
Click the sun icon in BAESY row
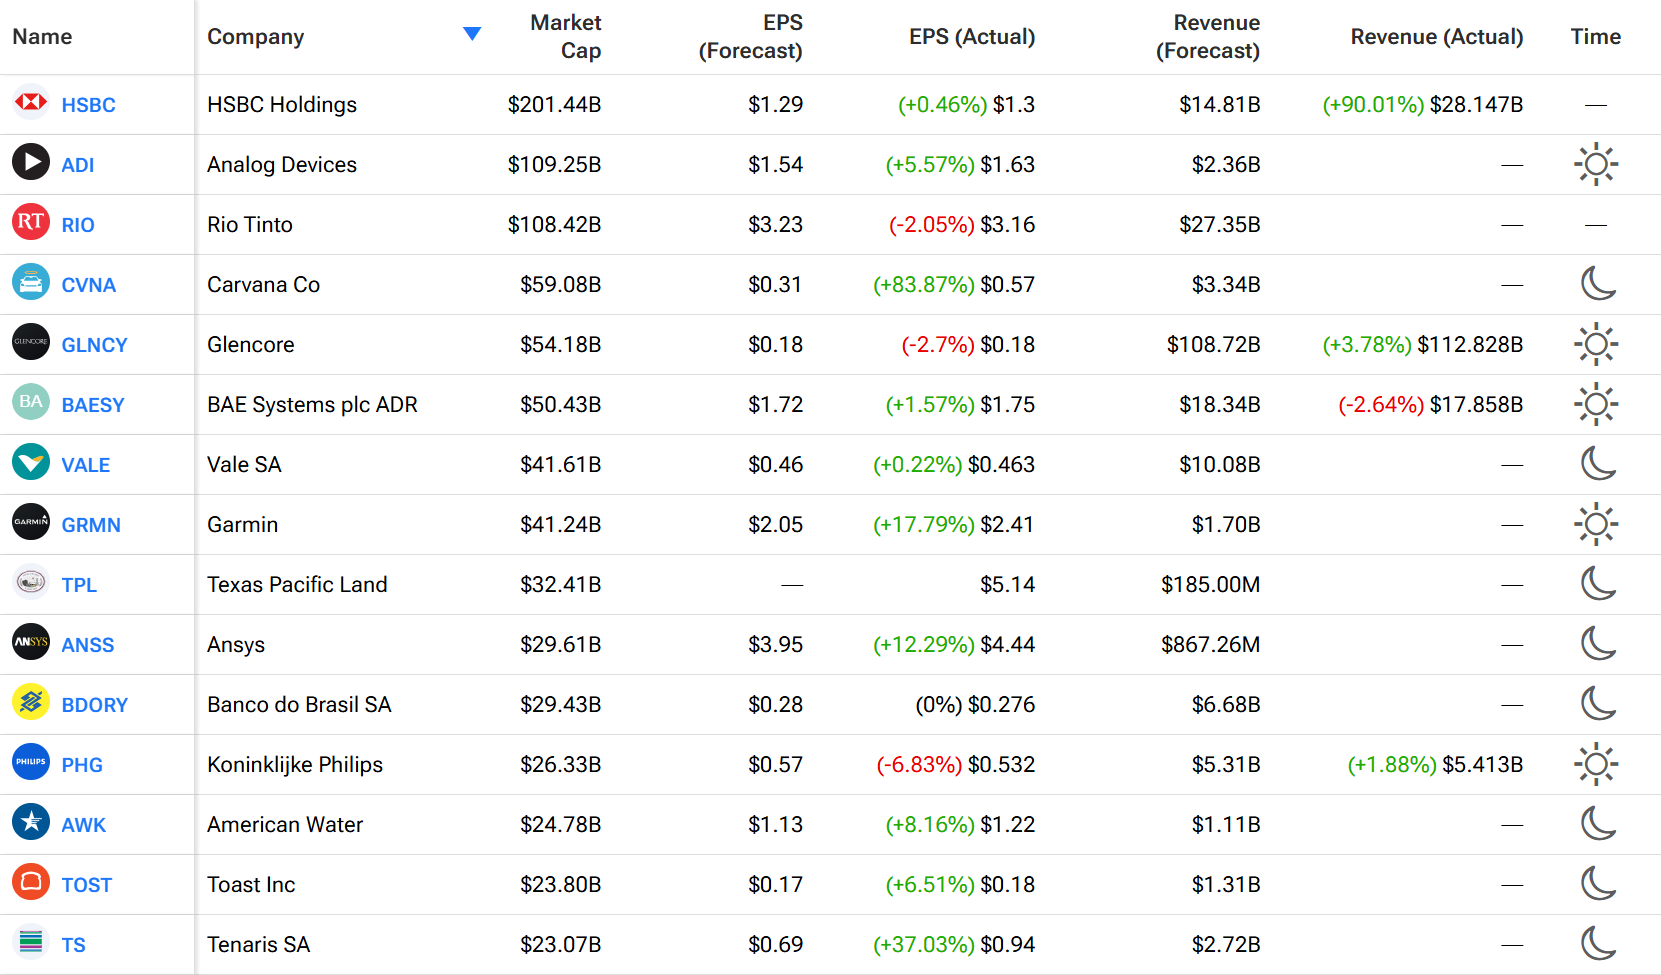point(1596,404)
